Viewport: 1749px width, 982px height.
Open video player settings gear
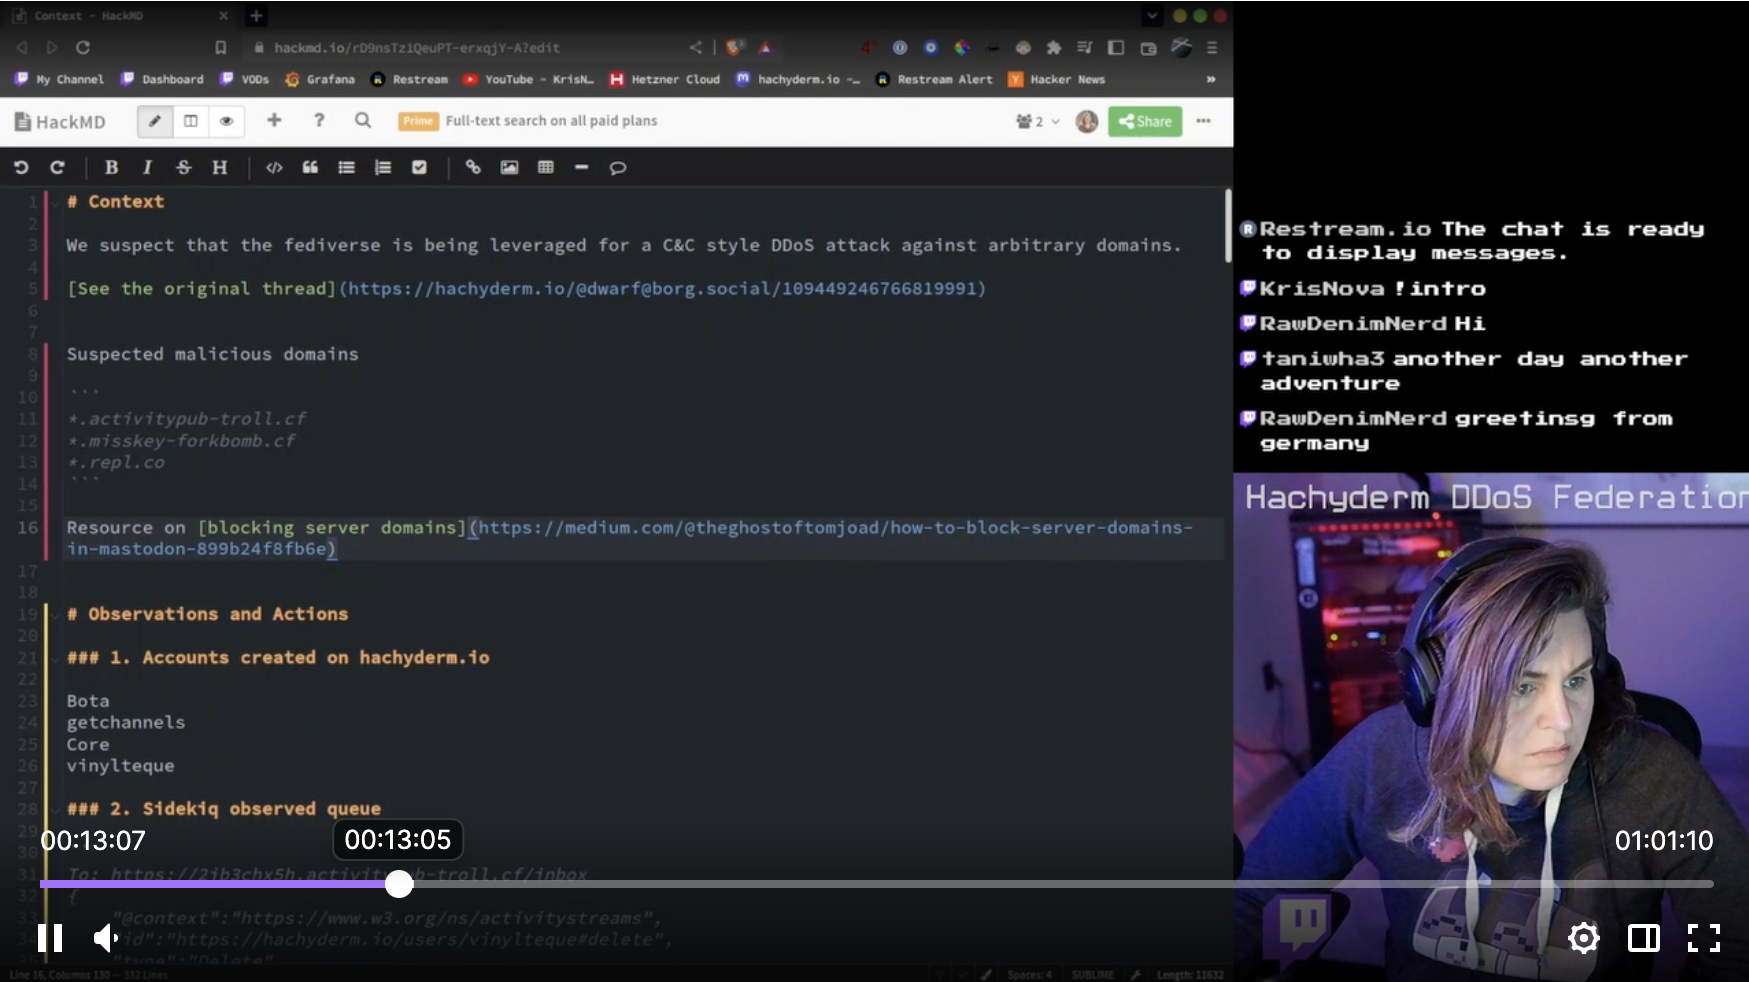(x=1583, y=938)
